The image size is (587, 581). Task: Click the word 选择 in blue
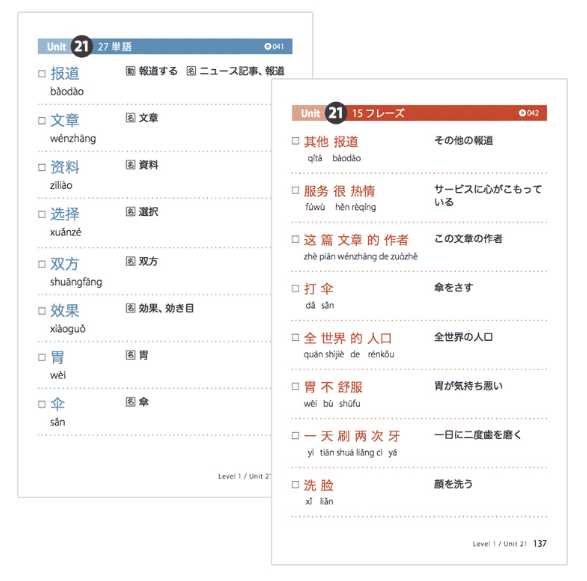[x=65, y=214]
